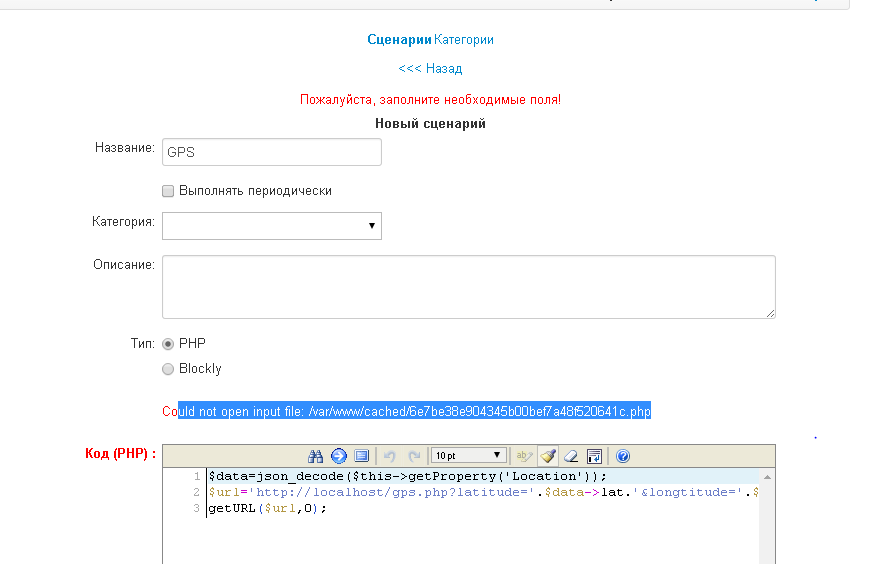Screen dimensions: 873x564
Task: Click the <<< Назад link
Action: pos(430,69)
